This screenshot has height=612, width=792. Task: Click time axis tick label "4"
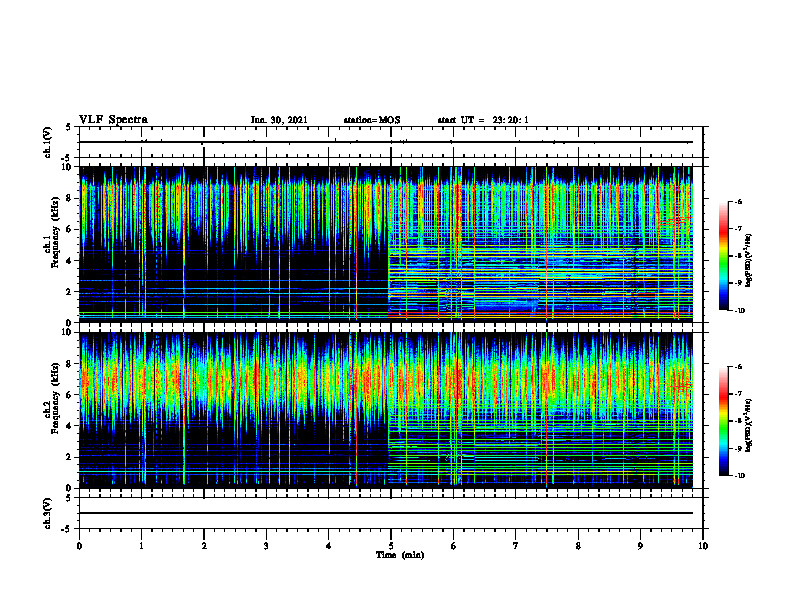click(x=329, y=546)
